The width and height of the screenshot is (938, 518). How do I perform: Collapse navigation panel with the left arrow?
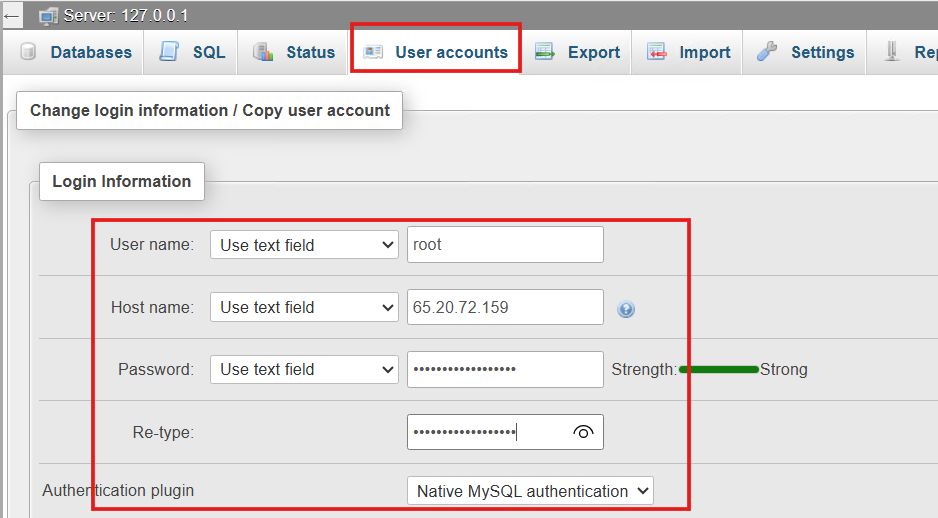tap(11, 16)
